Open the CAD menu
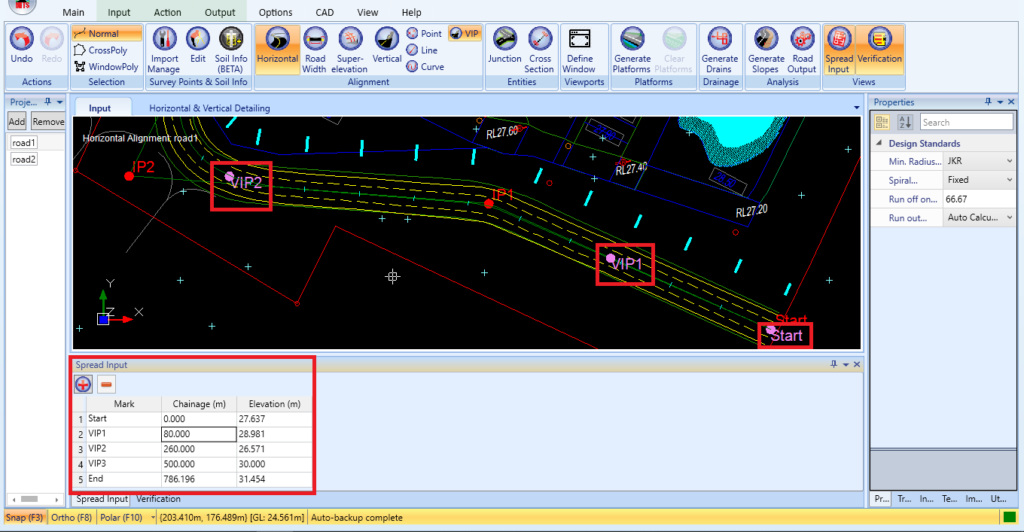Viewport: 1024px width, 532px height. (325, 12)
